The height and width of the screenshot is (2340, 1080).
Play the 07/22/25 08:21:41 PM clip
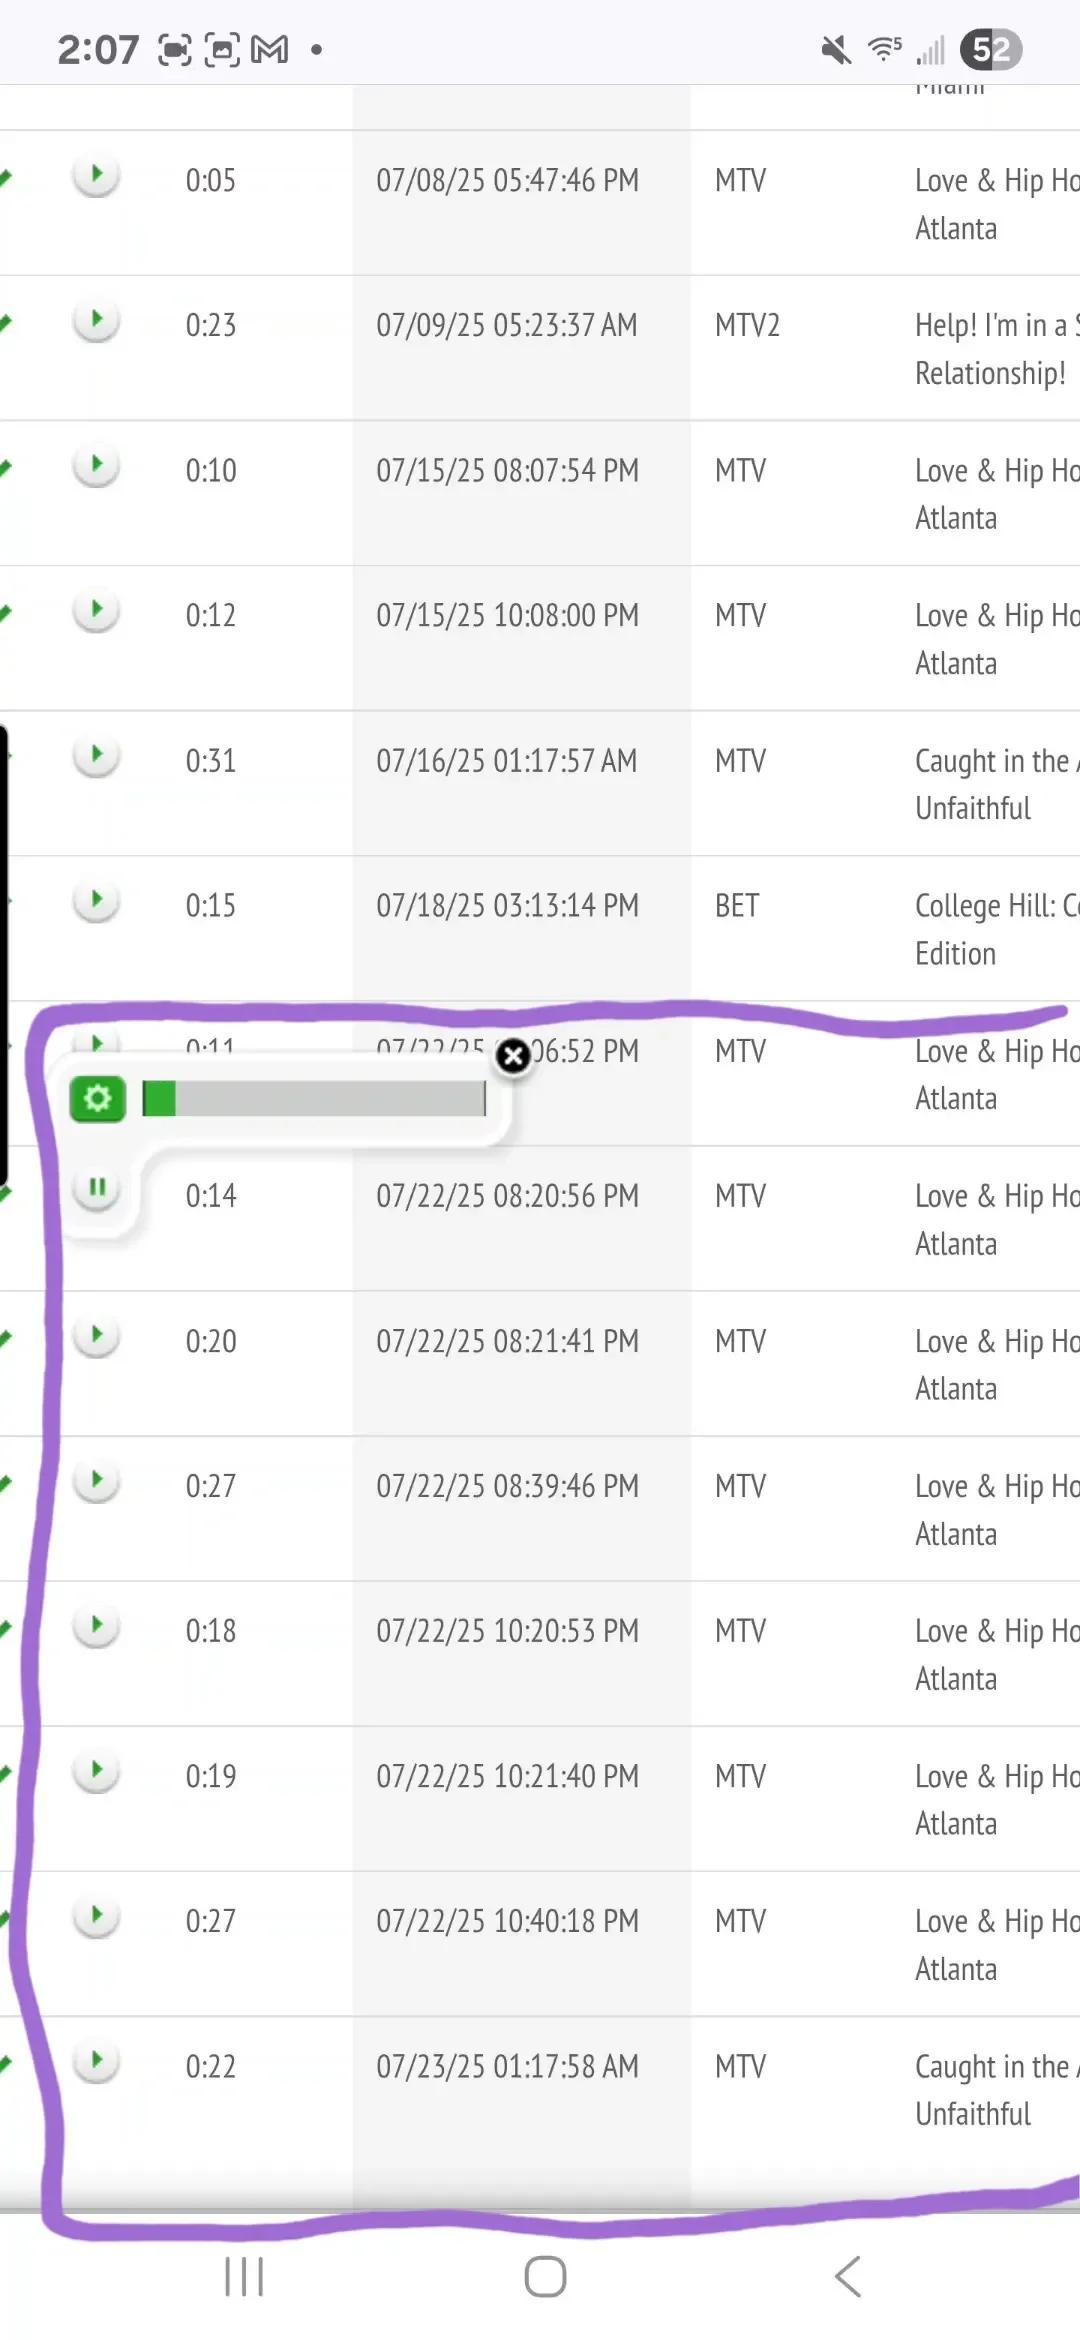pyautogui.click(x=96, y=1336)
